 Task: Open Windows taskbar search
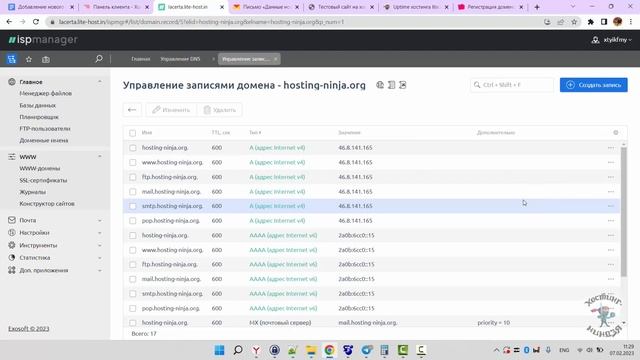pos(238,350)
